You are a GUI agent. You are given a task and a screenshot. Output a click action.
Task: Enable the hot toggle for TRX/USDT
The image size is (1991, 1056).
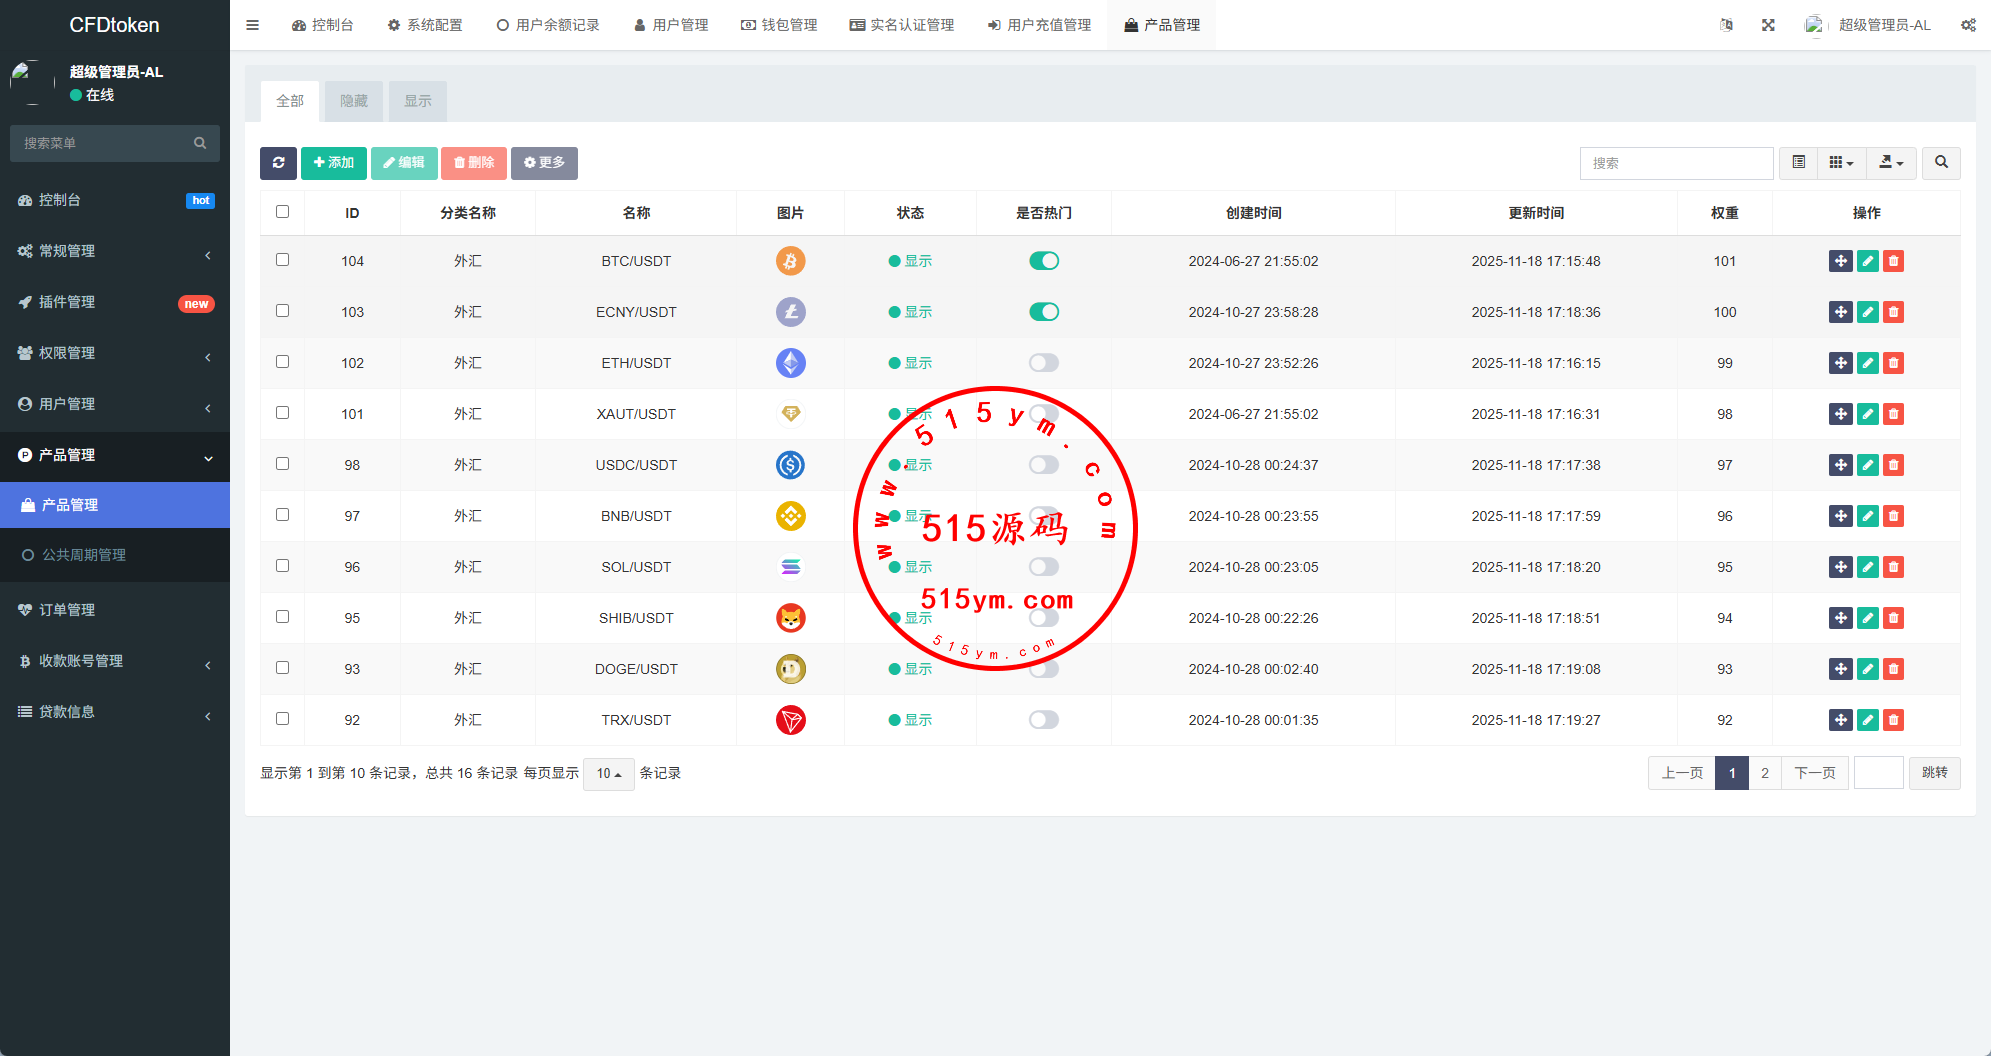[x=1043, y=720]
